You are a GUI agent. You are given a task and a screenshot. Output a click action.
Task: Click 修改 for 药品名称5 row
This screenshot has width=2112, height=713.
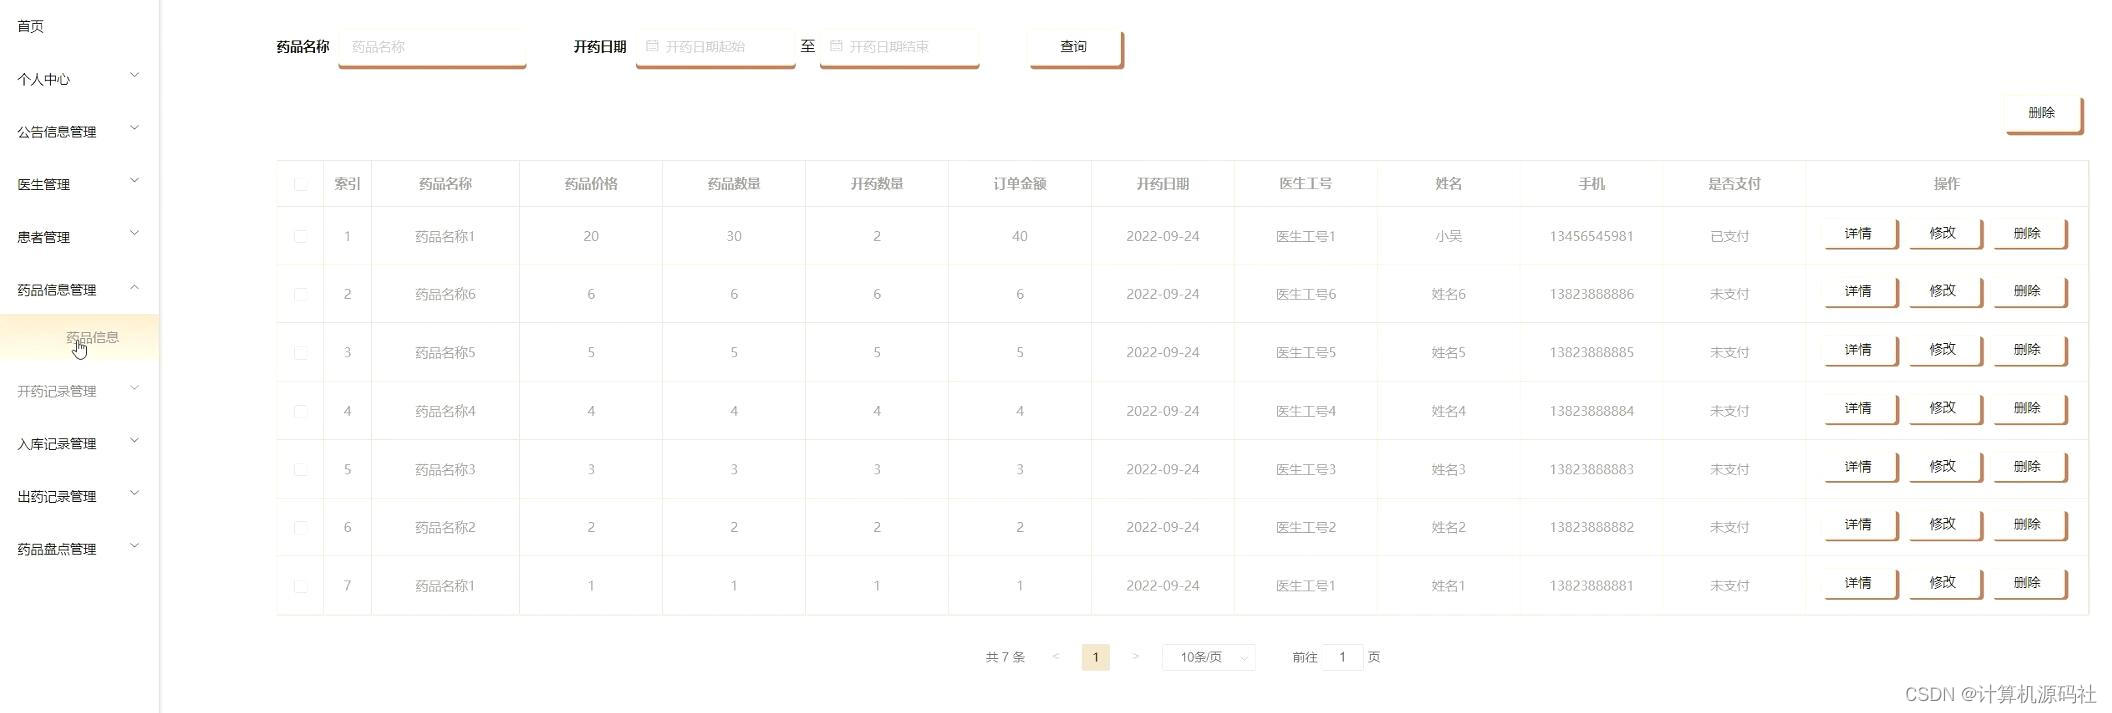(1944, 350)
